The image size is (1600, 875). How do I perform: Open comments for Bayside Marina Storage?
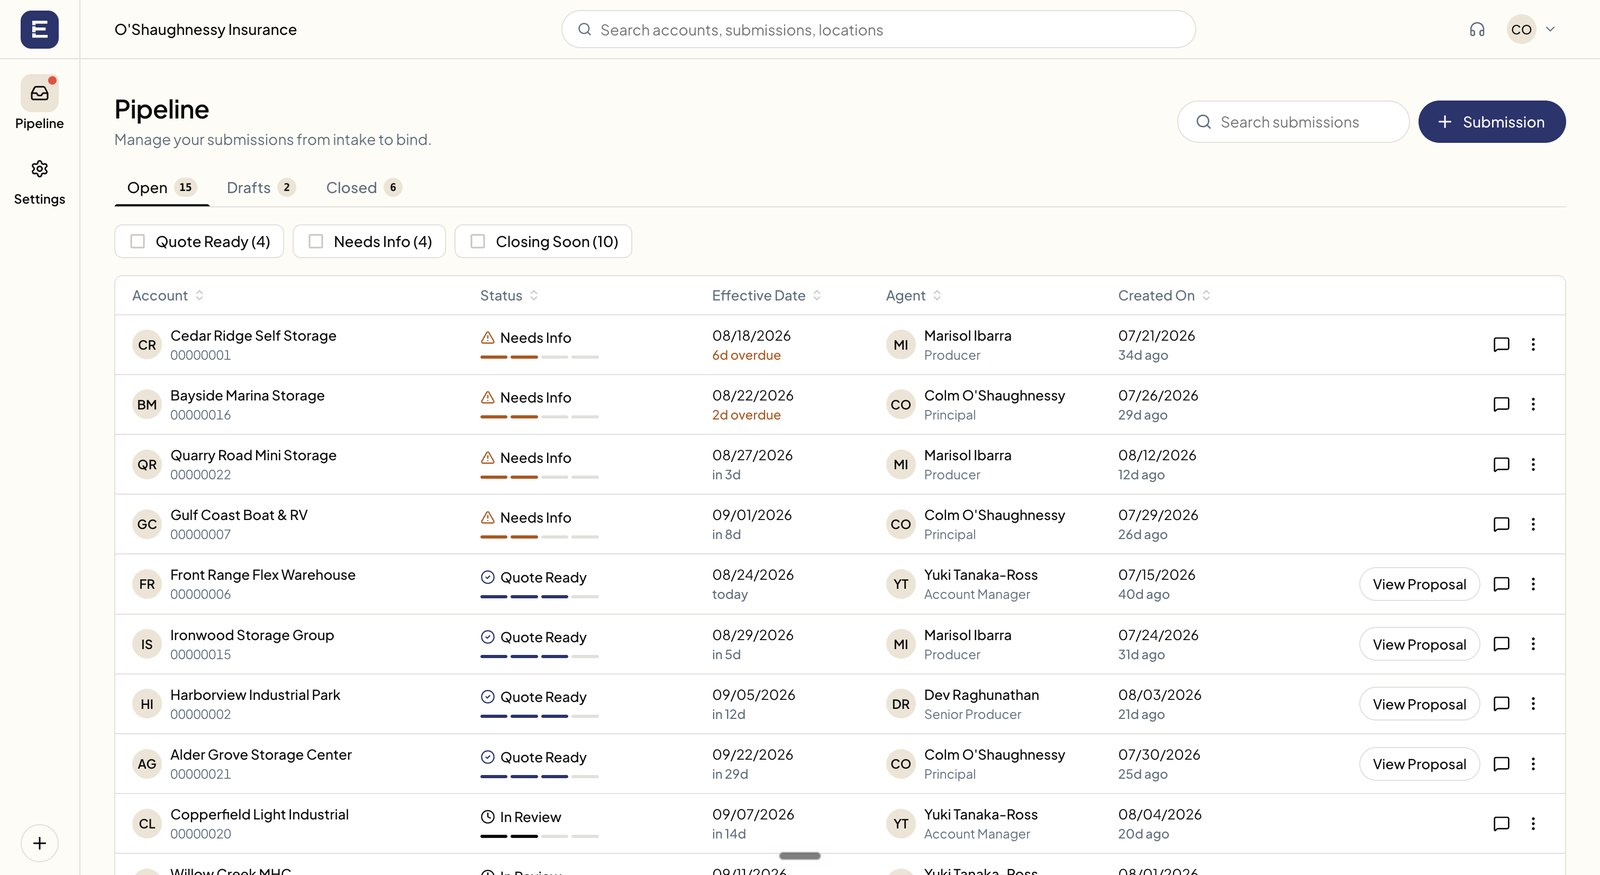coord(1501,405)
